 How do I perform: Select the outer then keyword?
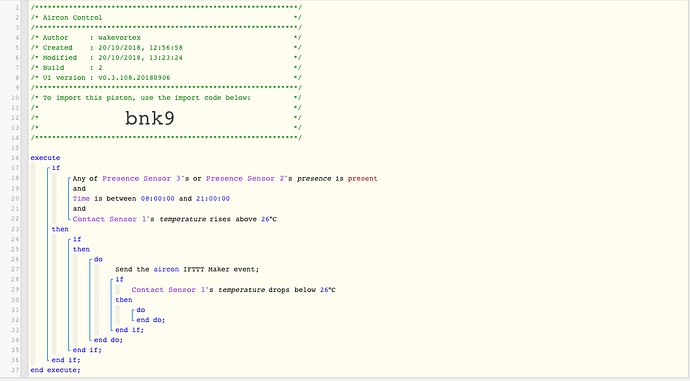tap(60, 229)
